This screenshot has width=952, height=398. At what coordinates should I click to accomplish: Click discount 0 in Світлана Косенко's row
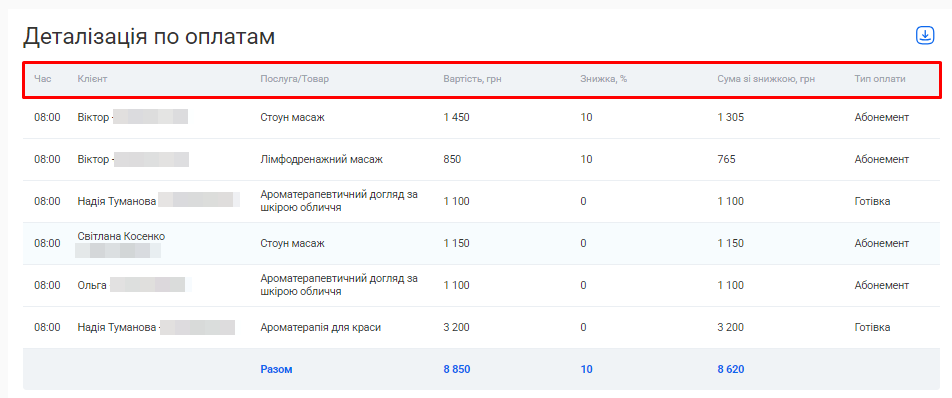click(583, 243)
